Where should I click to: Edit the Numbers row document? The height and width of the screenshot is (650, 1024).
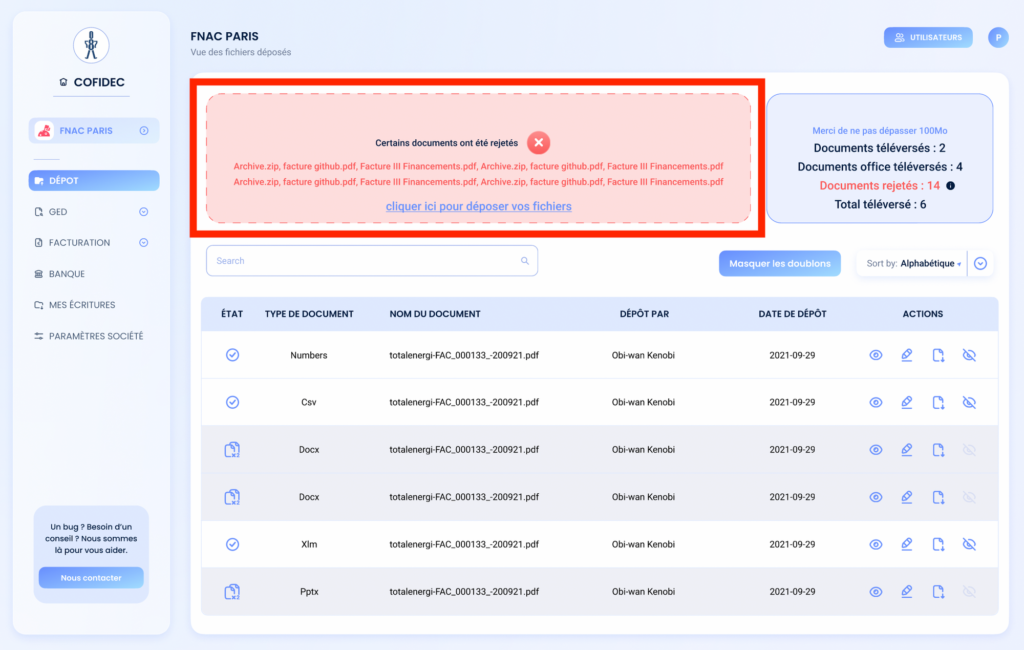point(906,355)
